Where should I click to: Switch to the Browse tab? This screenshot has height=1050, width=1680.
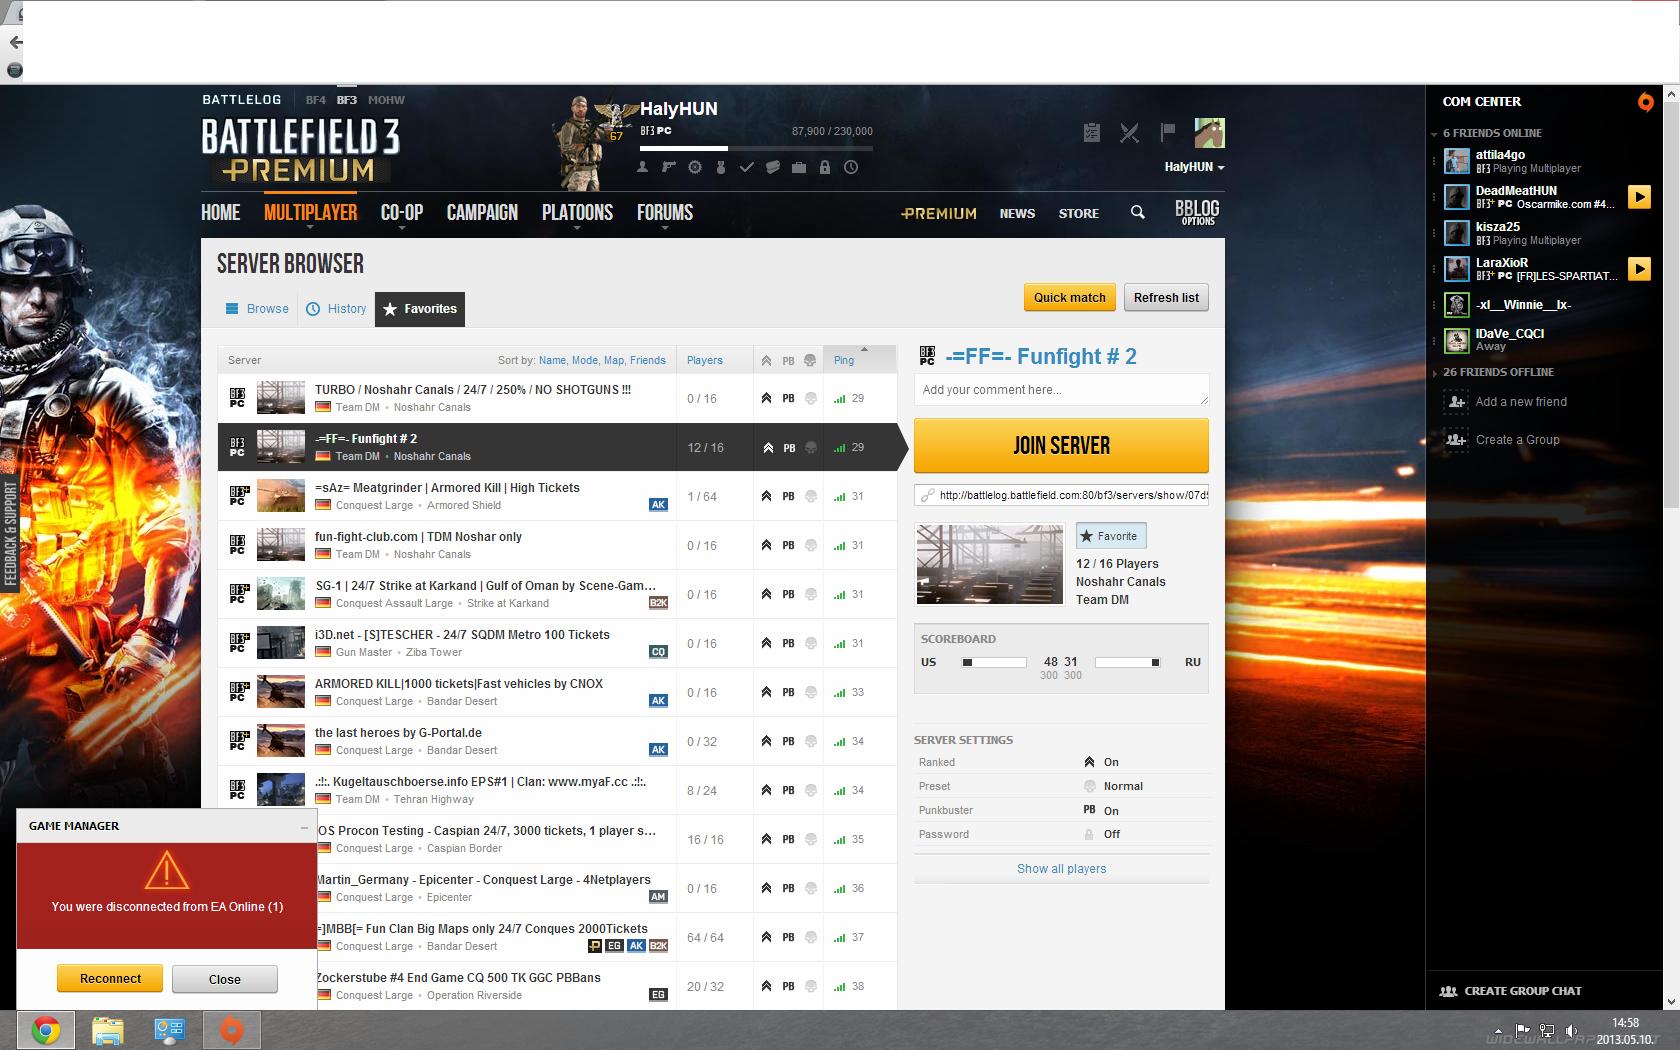coord(257,309)
